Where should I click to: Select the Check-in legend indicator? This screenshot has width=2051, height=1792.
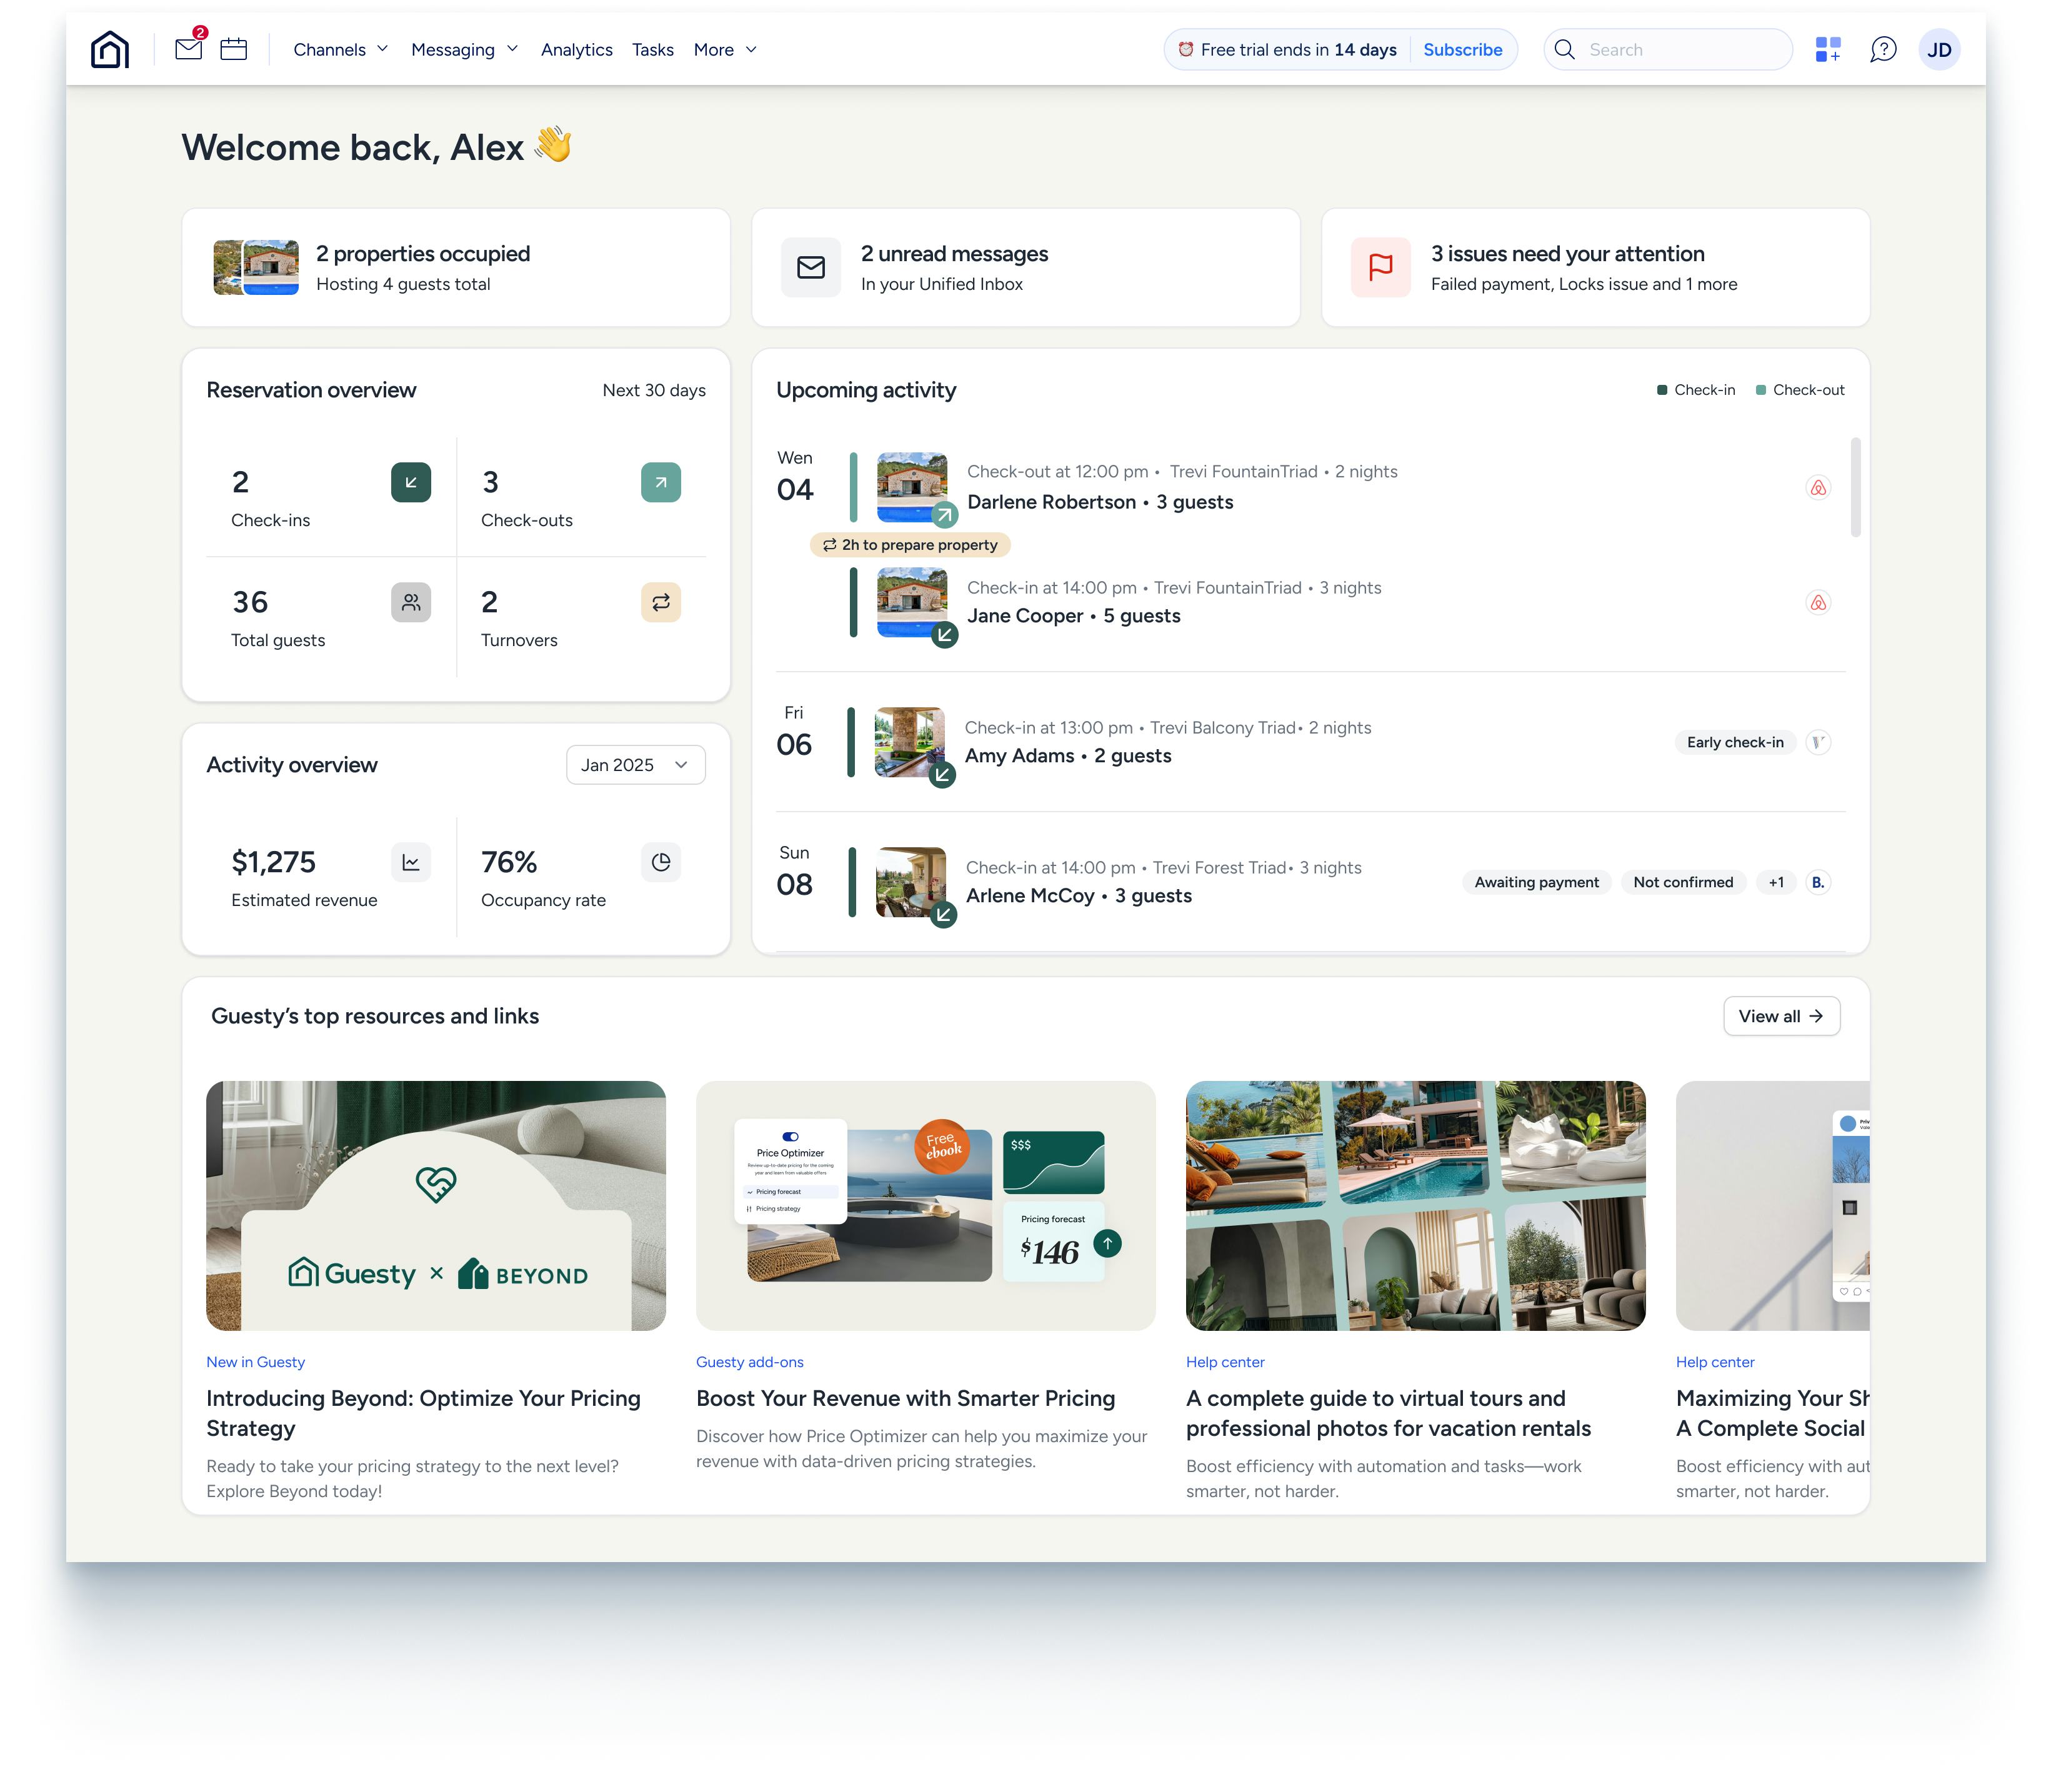tap(1662, 390)
